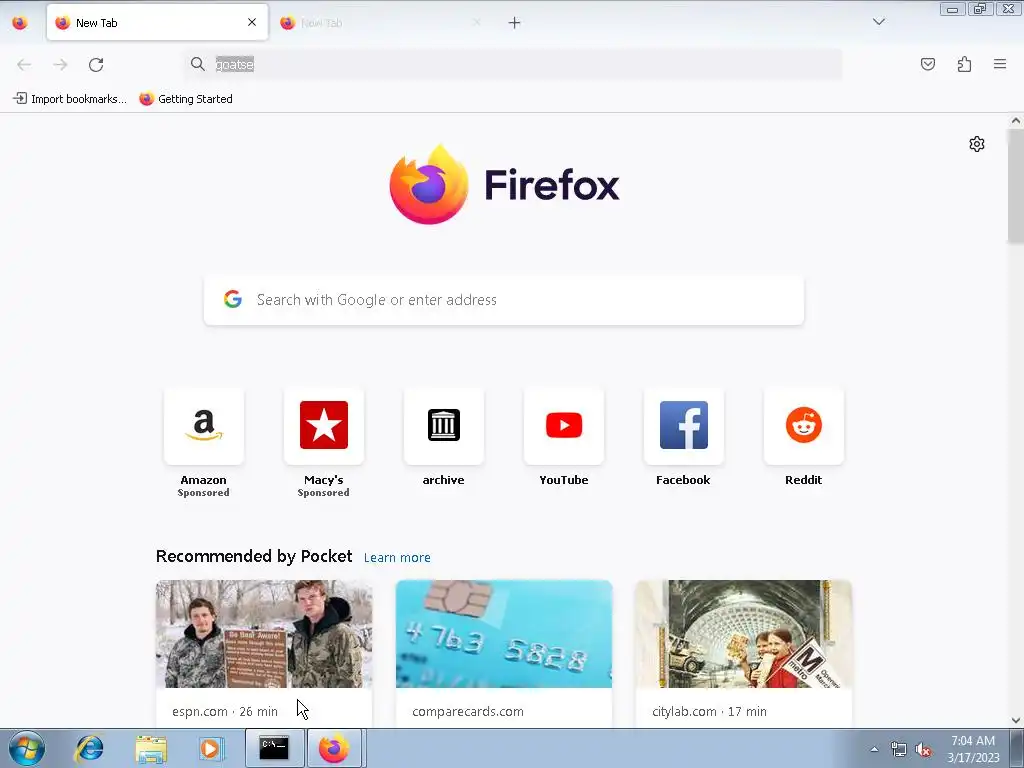1024x768 pixels.
Task: Click the comparecards.com source text
Action: click(468, 711)
